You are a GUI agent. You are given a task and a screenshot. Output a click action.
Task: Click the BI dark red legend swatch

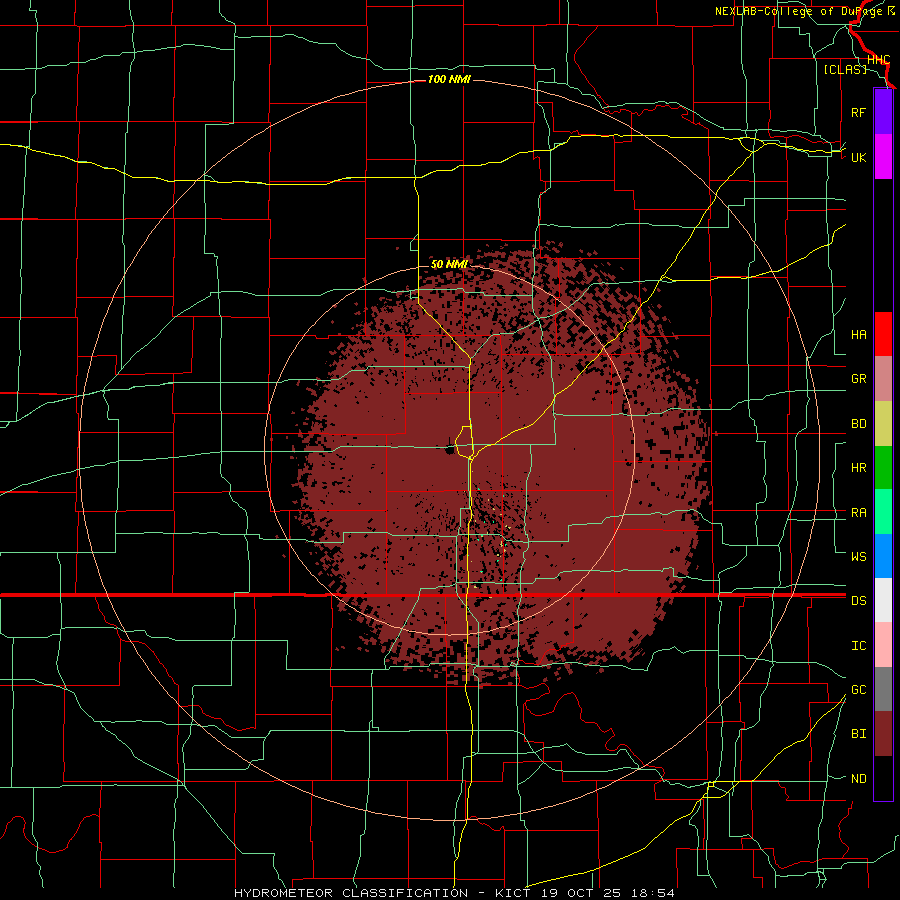click(883, 734)
